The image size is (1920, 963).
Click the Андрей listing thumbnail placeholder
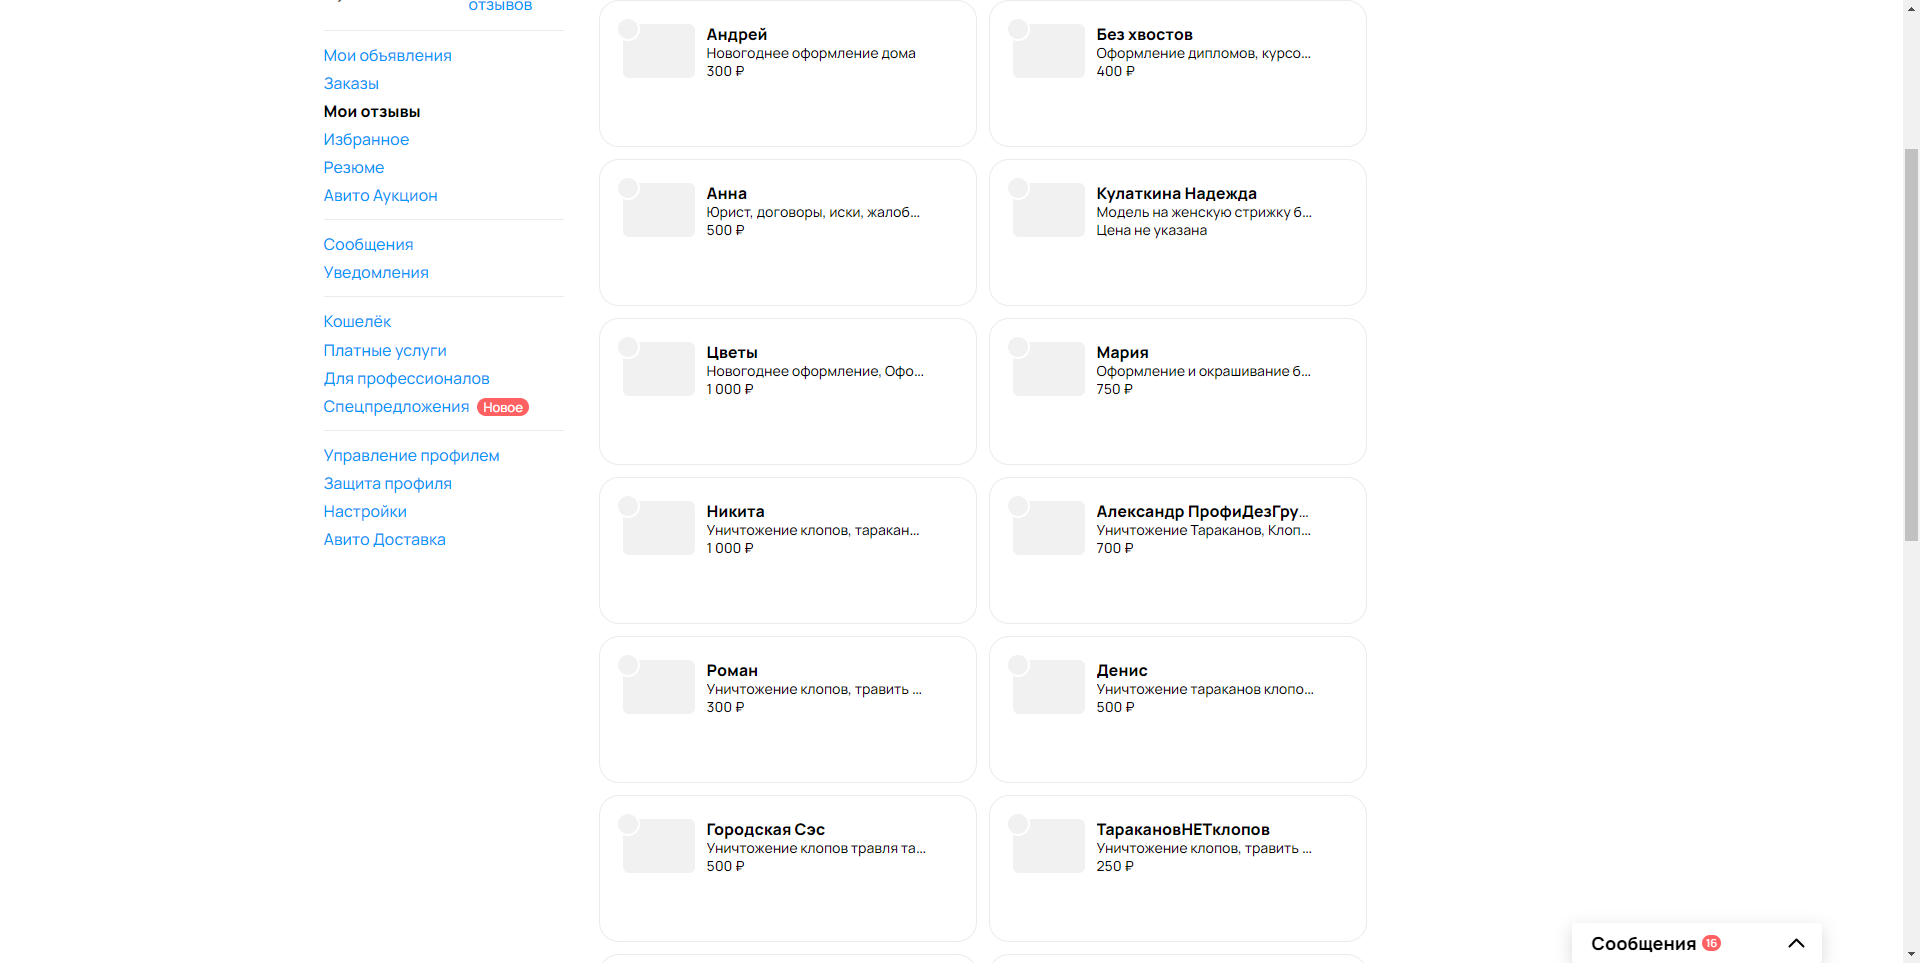pyautogui.click(x=659, y=51)
